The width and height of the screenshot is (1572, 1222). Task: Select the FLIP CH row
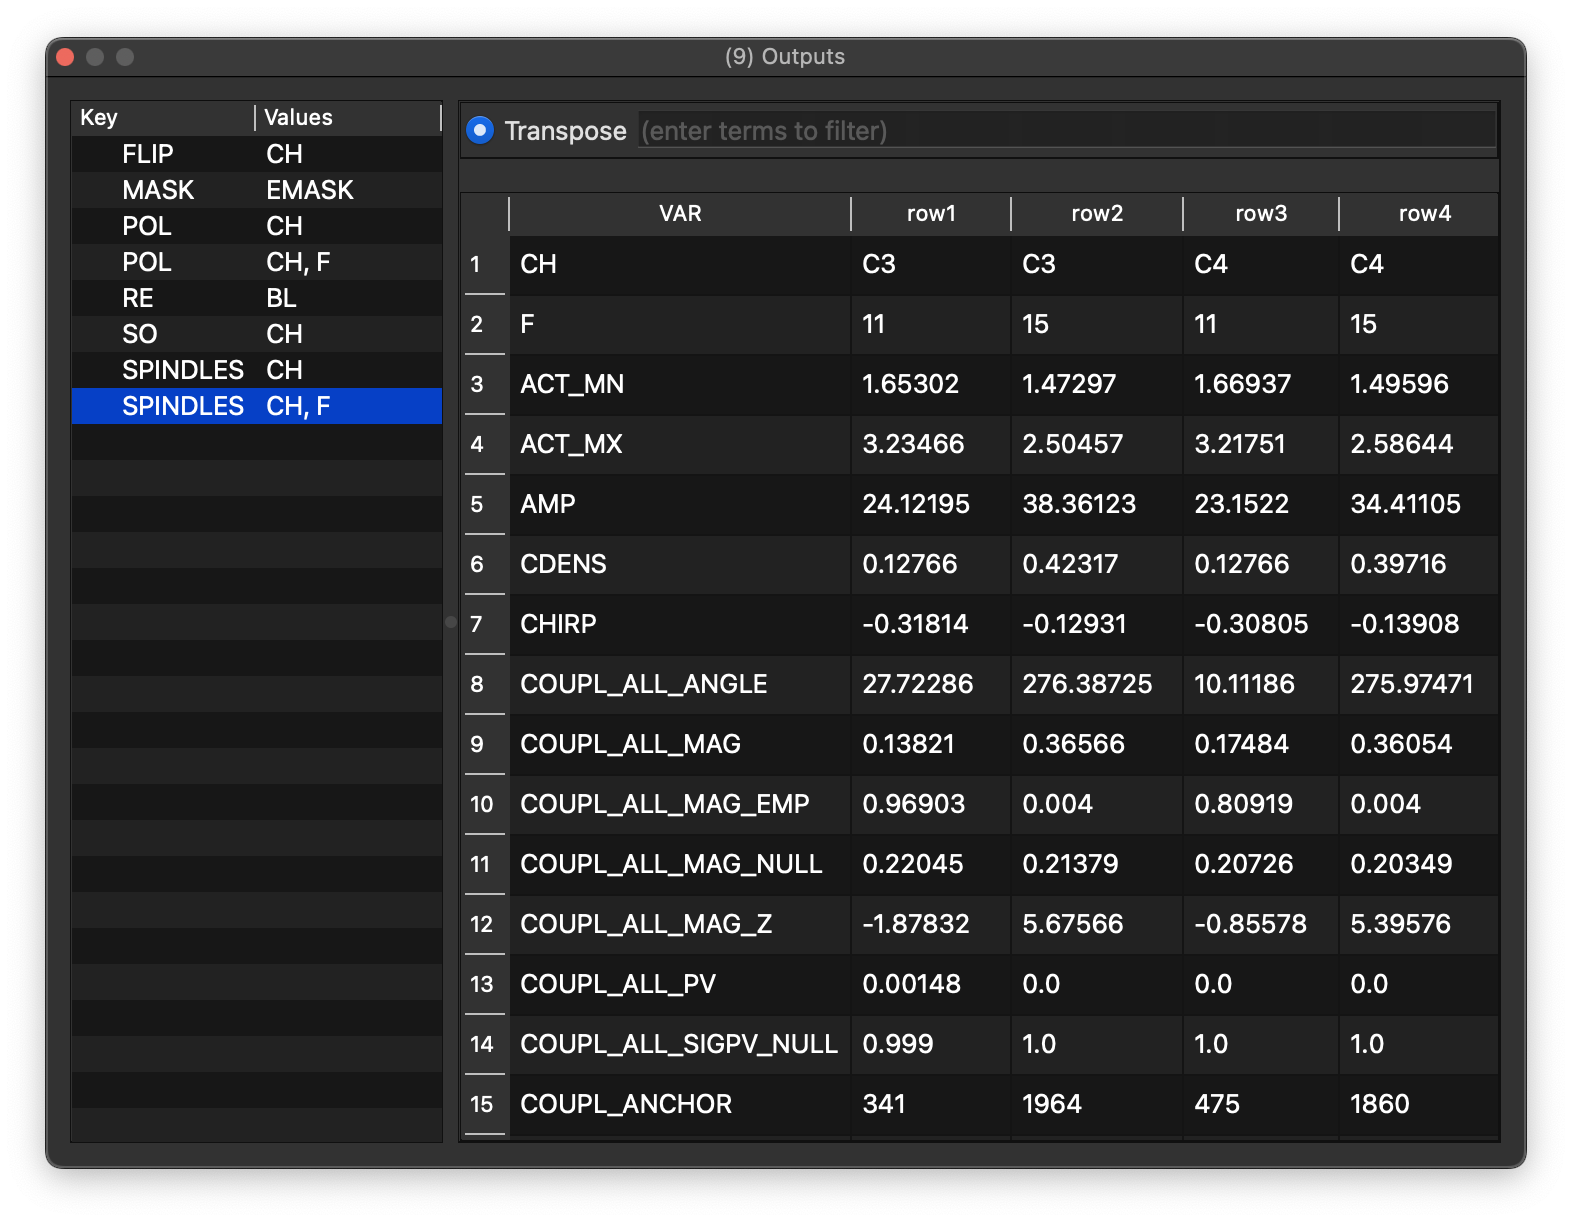(257, 154)
